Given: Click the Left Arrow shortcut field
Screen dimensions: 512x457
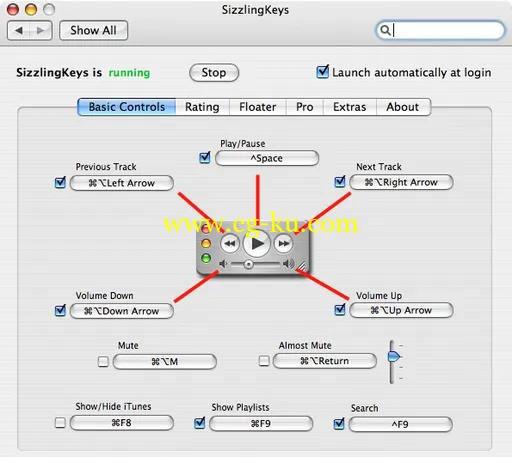Looking at the screenshot, I should tap(122, 183).
